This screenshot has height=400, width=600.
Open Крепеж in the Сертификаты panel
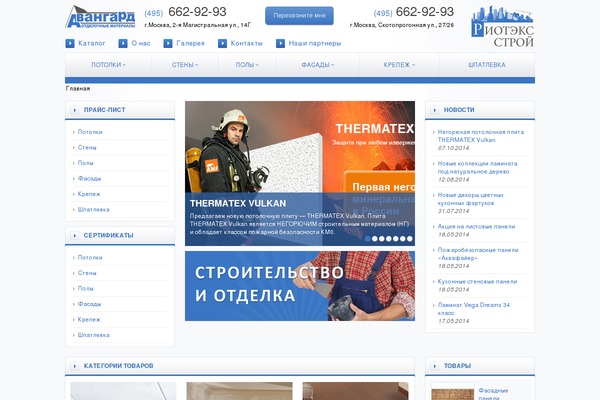(89, 319)
